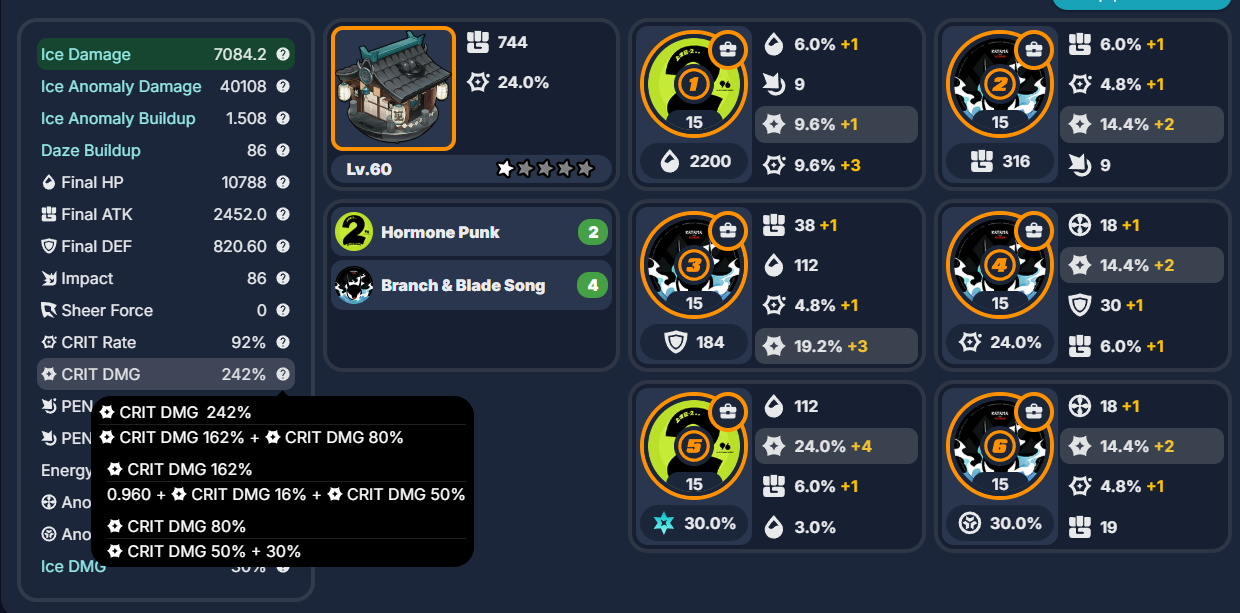1240x613 pixels.
Task: Open the W-Engine thumbnail image
Action: pos(393,88)
